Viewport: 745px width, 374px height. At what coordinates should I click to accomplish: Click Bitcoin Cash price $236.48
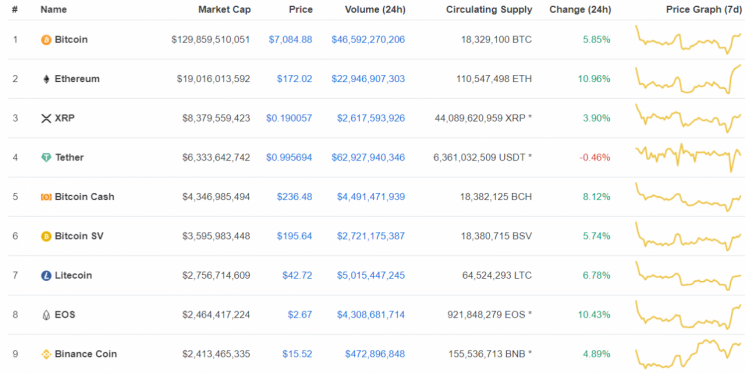coord(295,197)
